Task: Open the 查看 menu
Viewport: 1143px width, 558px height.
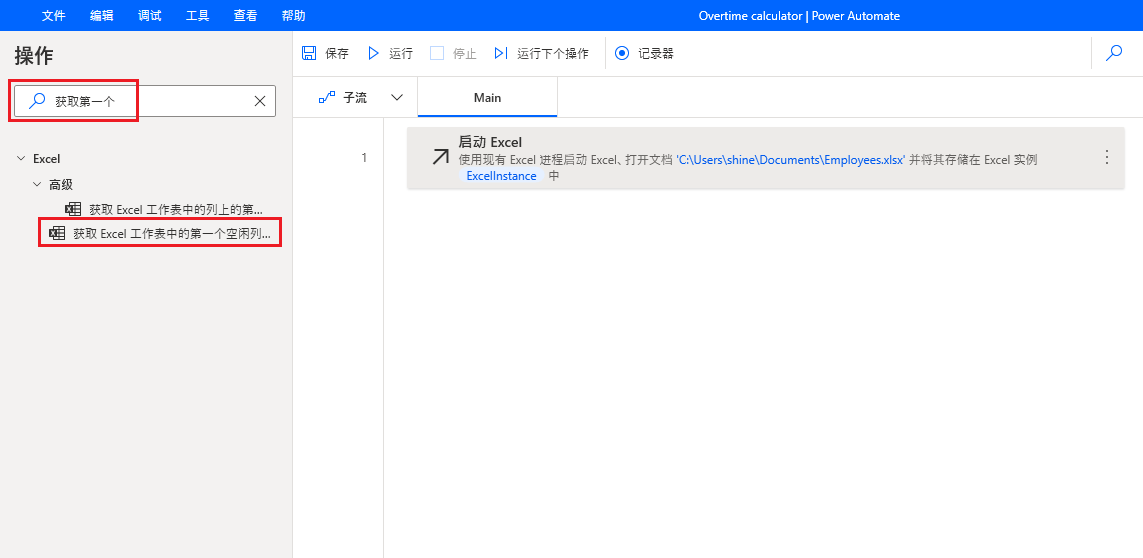Action: 245,15
